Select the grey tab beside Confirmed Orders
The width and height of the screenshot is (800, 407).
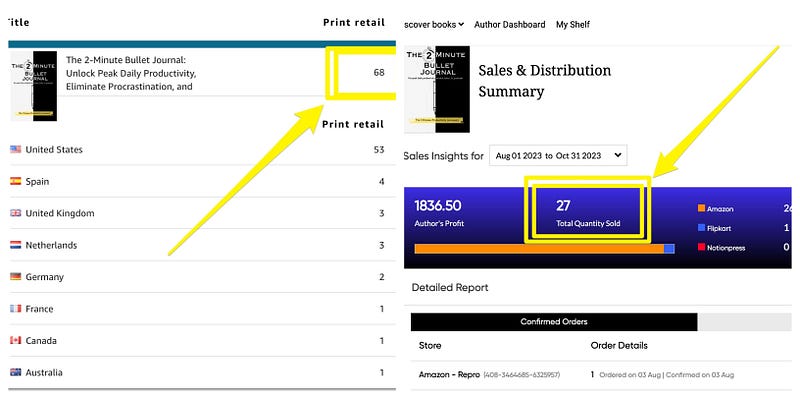(x=744, y=322)
